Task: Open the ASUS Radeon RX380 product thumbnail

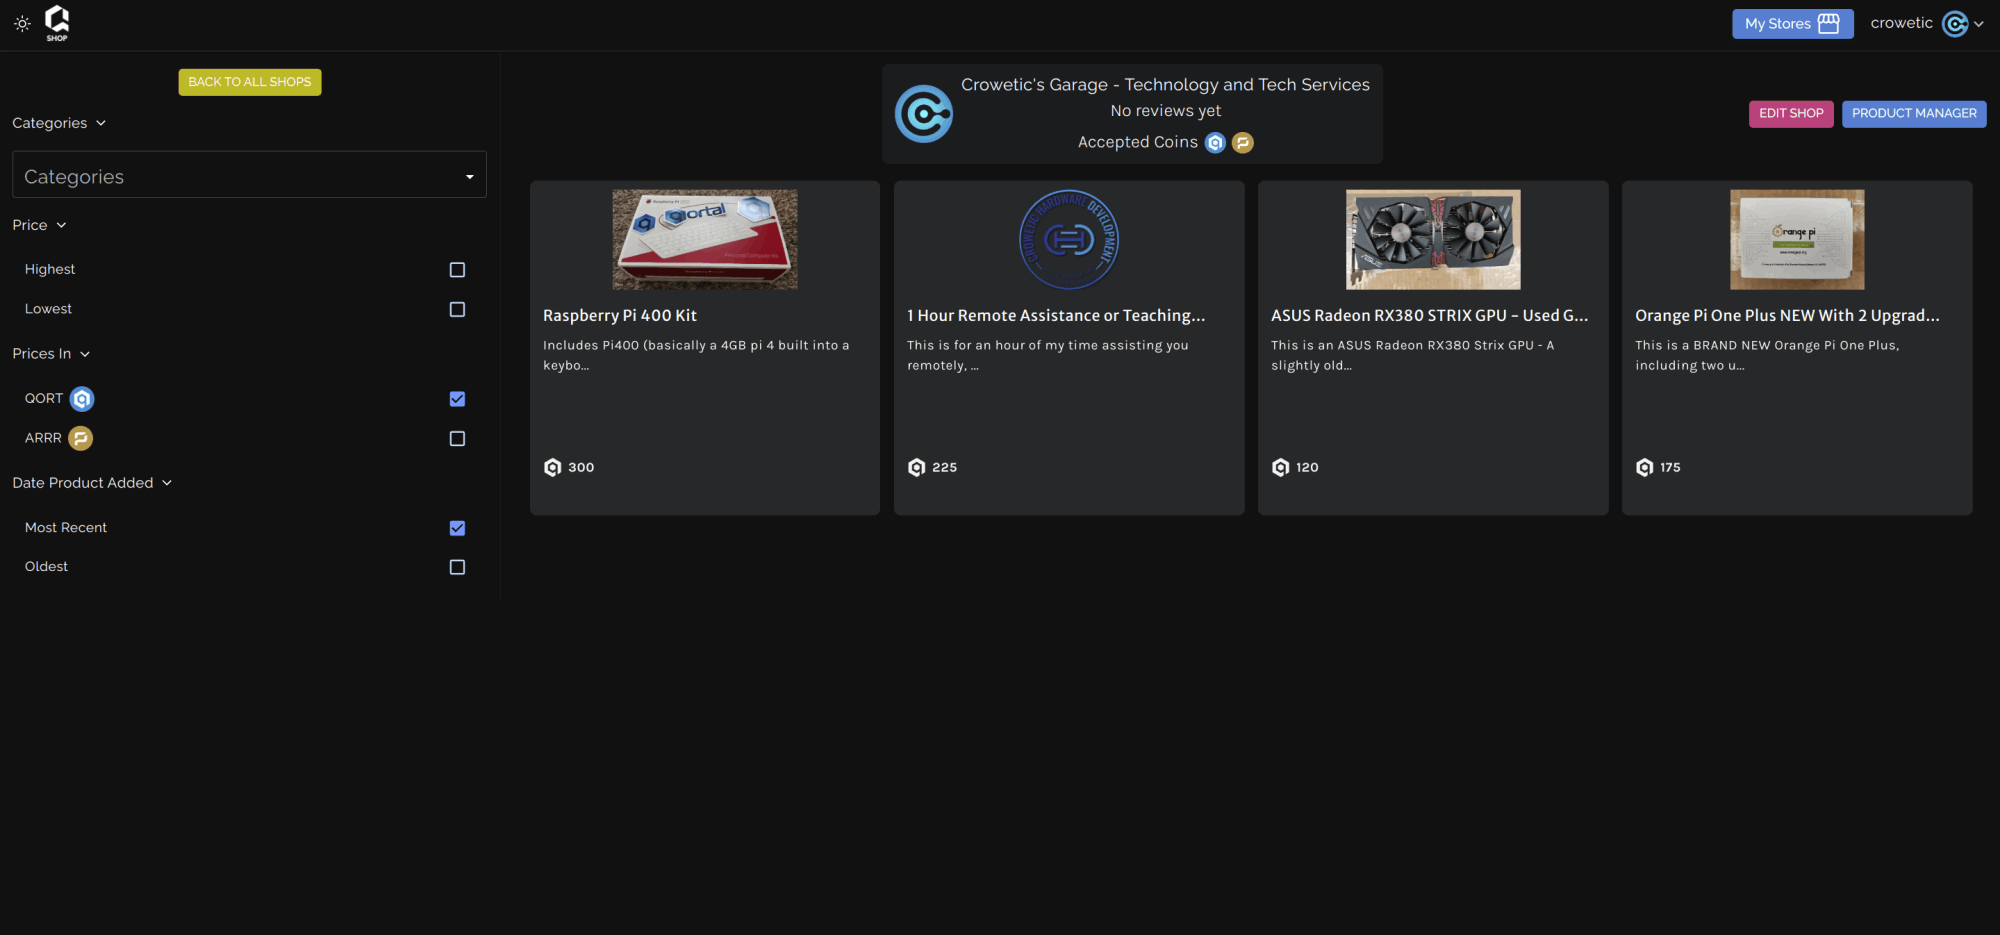Action: point(1432,240)
